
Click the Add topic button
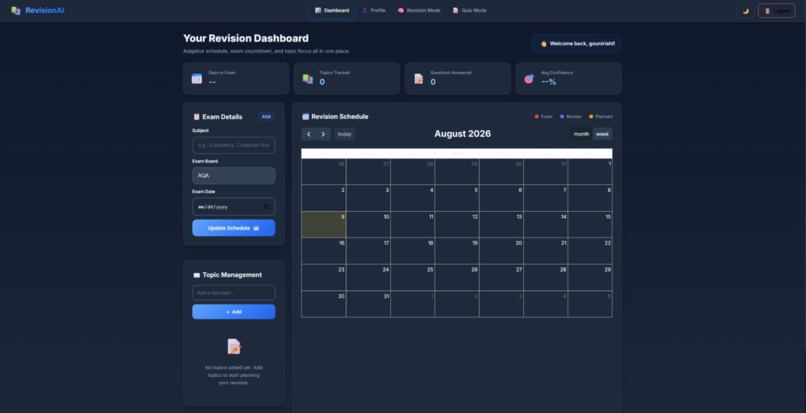pyautogui.click(x=234, y=312)
